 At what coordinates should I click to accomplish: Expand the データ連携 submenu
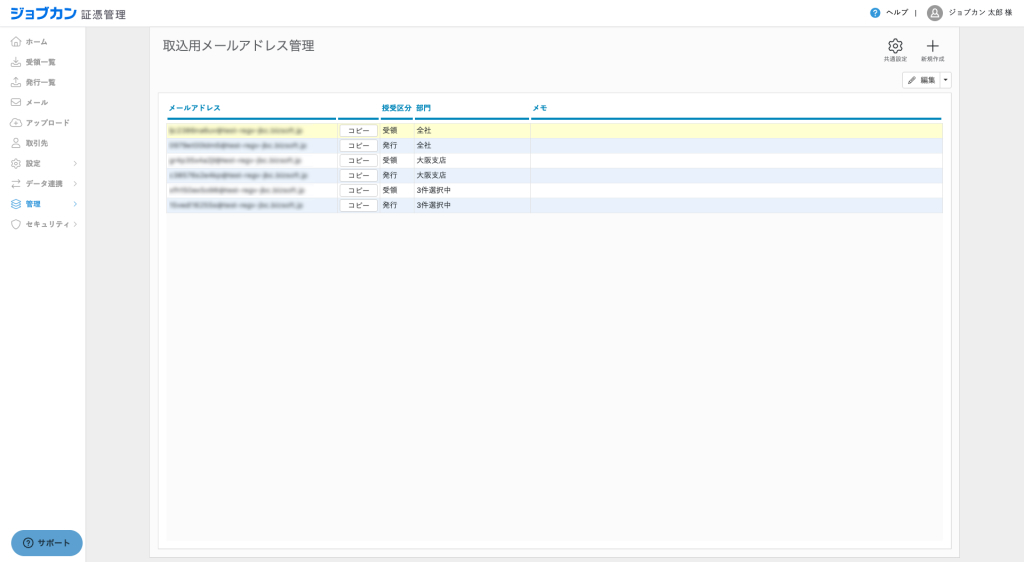[x=75, y=184]
